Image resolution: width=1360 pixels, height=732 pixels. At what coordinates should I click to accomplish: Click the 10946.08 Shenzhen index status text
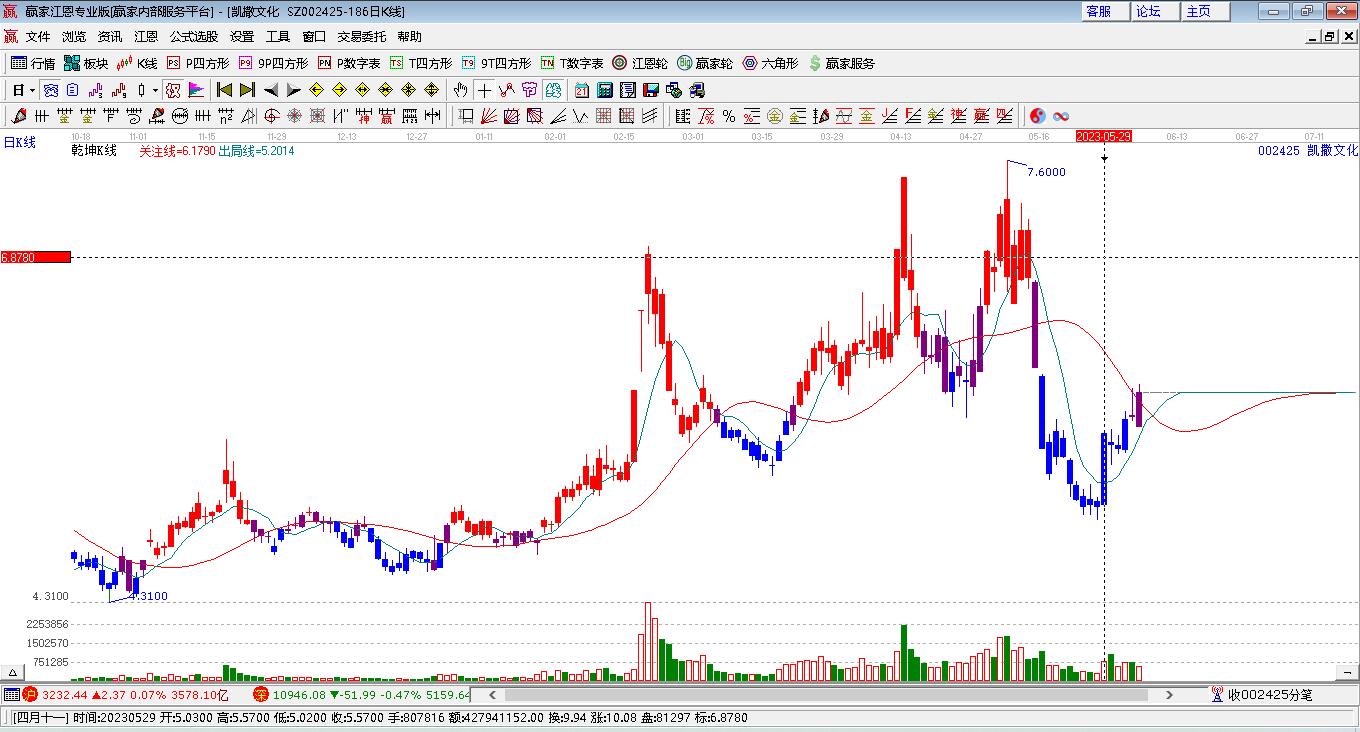point(301,694)
